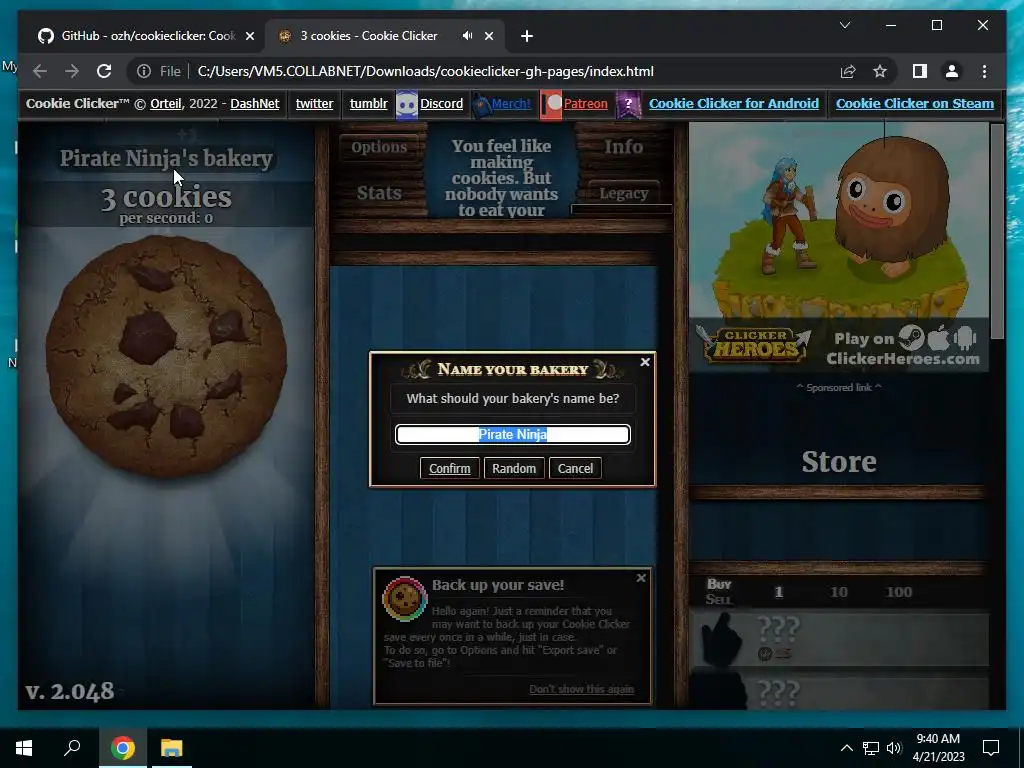
Task: Open the Clicker Heroes sponsored ad
Action: [x=839, y=248]
